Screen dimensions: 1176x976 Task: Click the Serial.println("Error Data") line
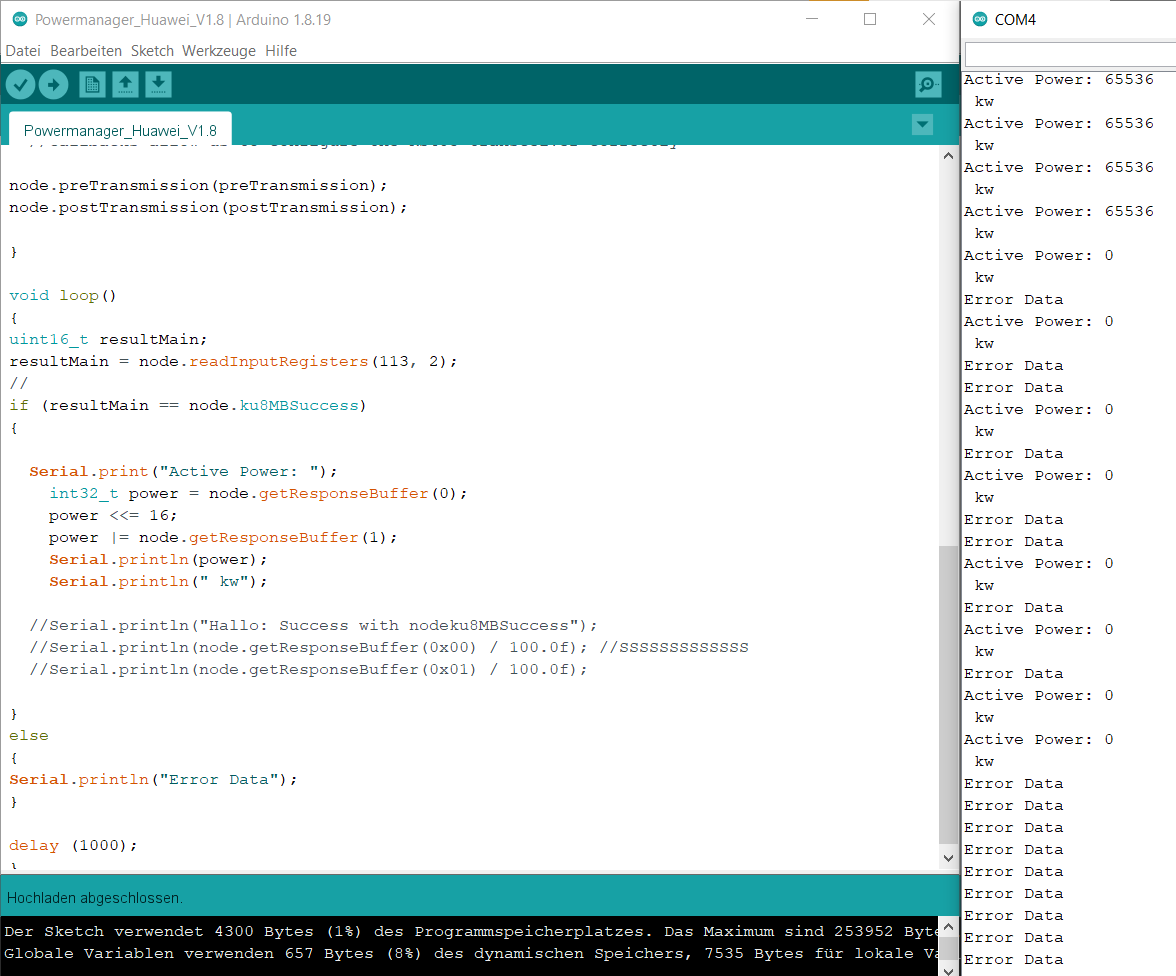pyautogui.click(x=153, y=779)
